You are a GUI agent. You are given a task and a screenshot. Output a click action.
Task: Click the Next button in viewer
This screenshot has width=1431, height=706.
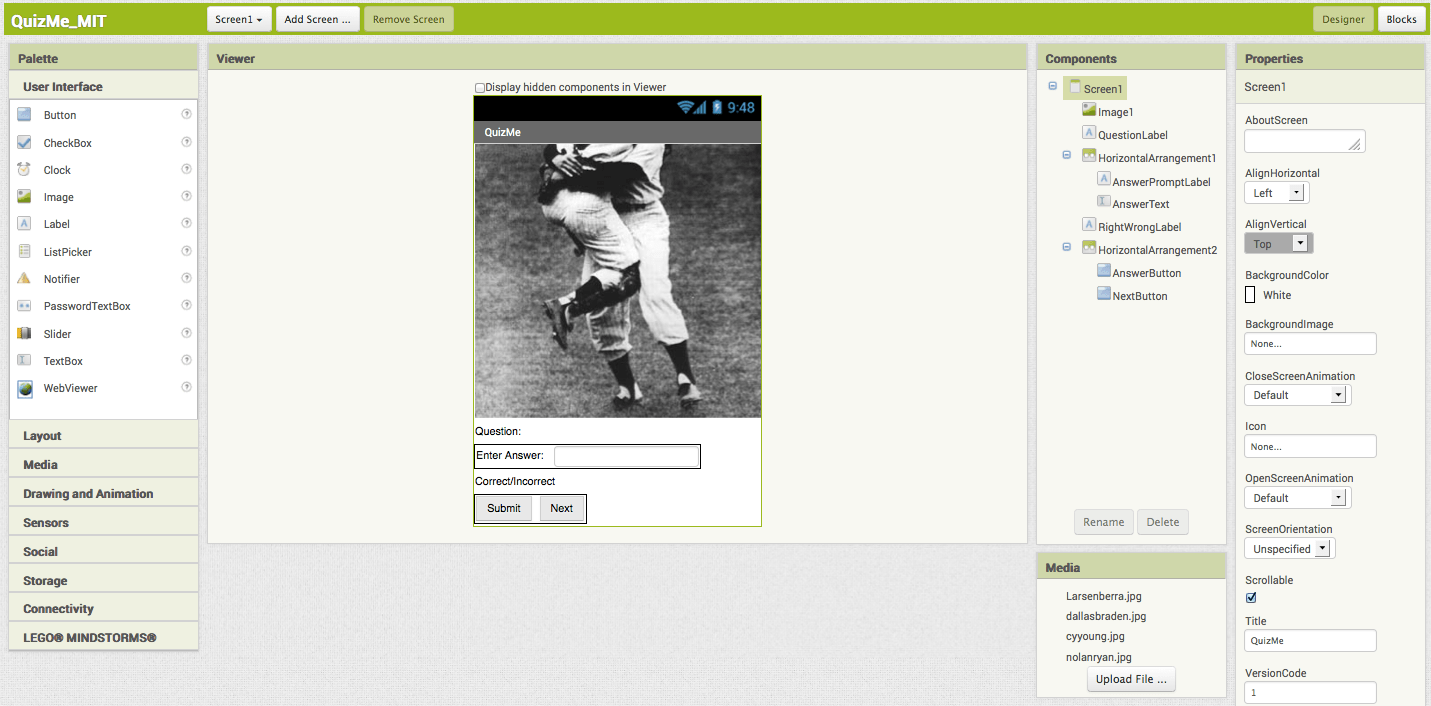tap(562, 508)
